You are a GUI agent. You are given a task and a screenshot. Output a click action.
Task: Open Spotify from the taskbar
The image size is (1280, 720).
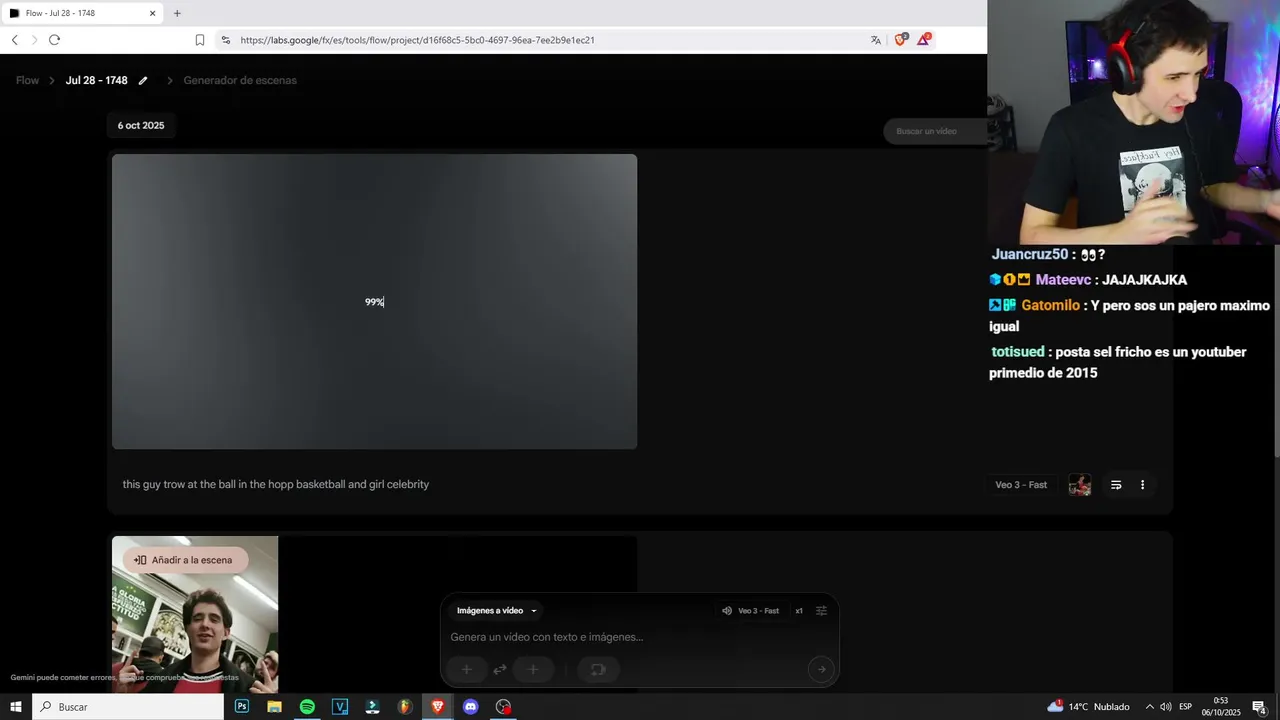(x=307, y=707)
